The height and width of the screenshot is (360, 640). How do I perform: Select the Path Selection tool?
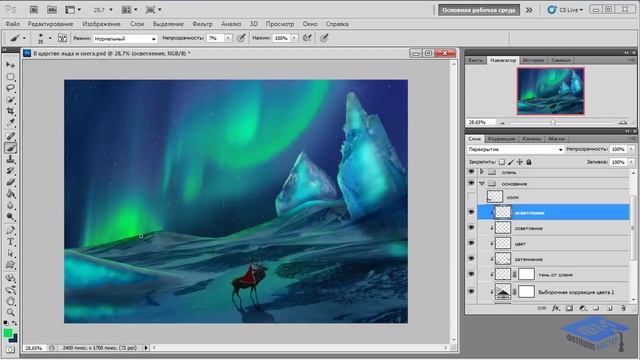tap(11, 253)
